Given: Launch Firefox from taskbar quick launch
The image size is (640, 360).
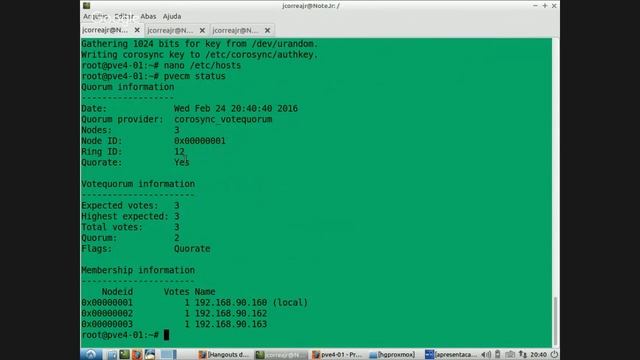Looking at the screenshot, I should (137, 354).
